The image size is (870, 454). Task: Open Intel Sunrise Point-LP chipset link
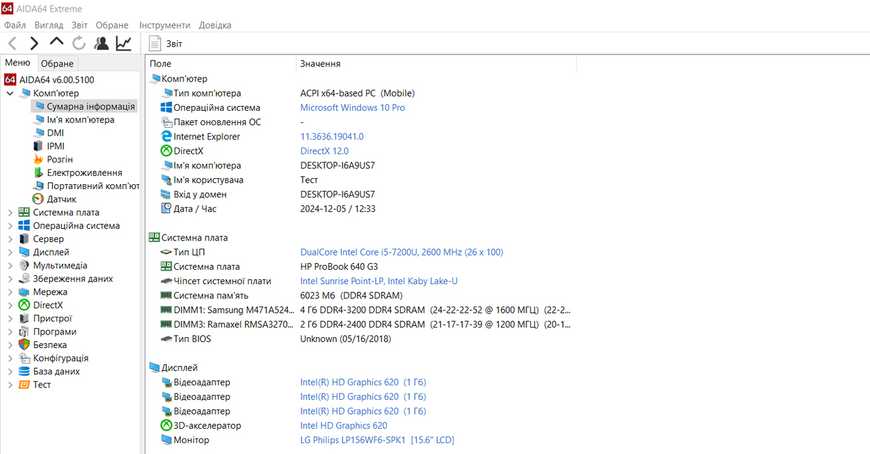tap(379, 281)
